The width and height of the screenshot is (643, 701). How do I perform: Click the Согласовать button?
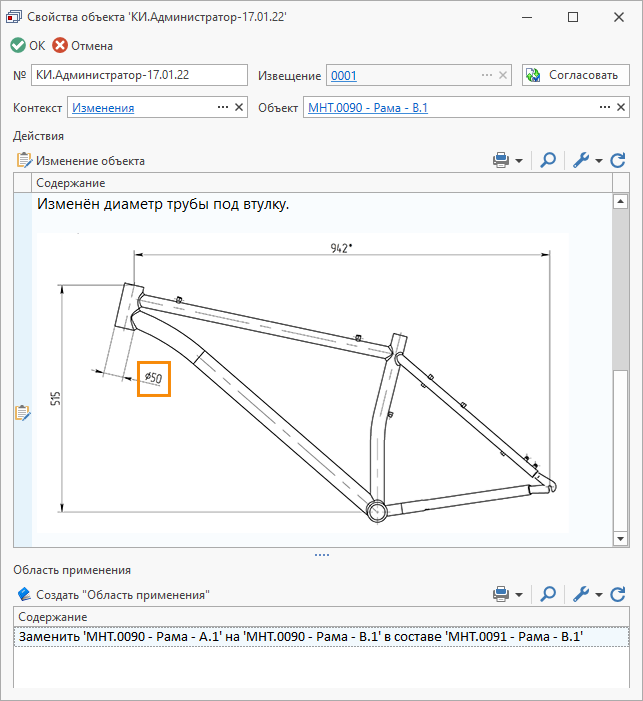coord(575,75)
